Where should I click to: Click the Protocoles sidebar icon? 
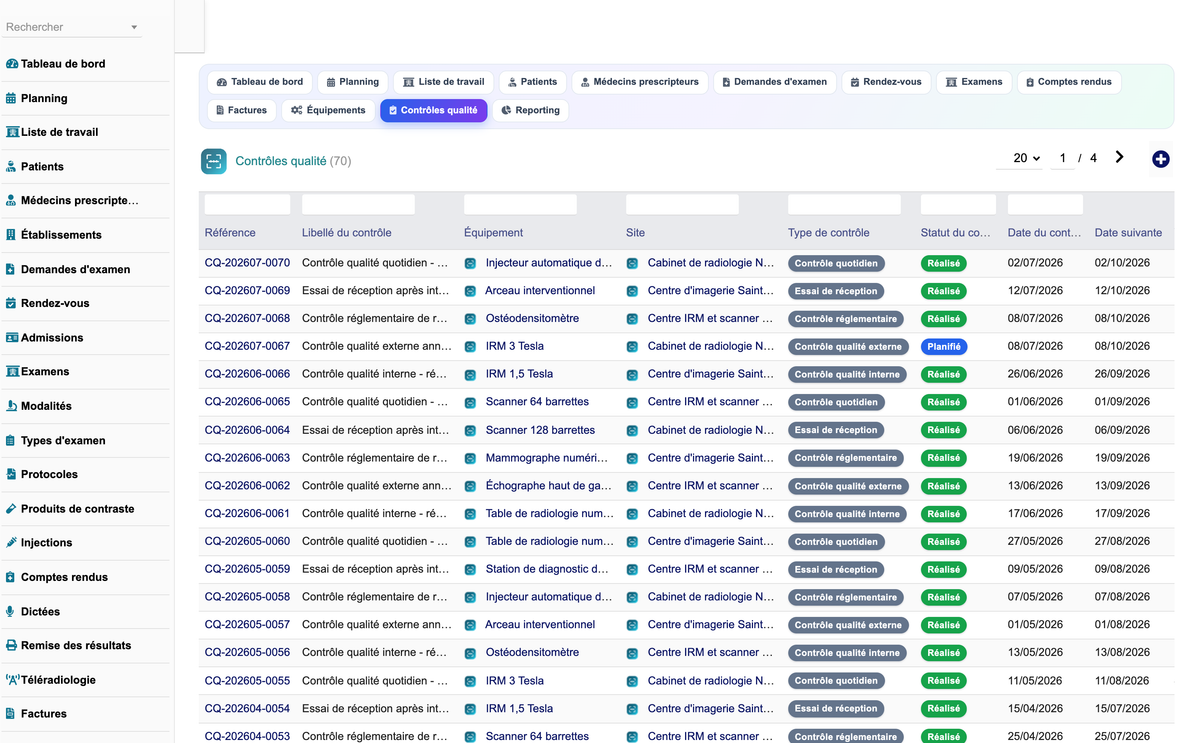point(11,474)
